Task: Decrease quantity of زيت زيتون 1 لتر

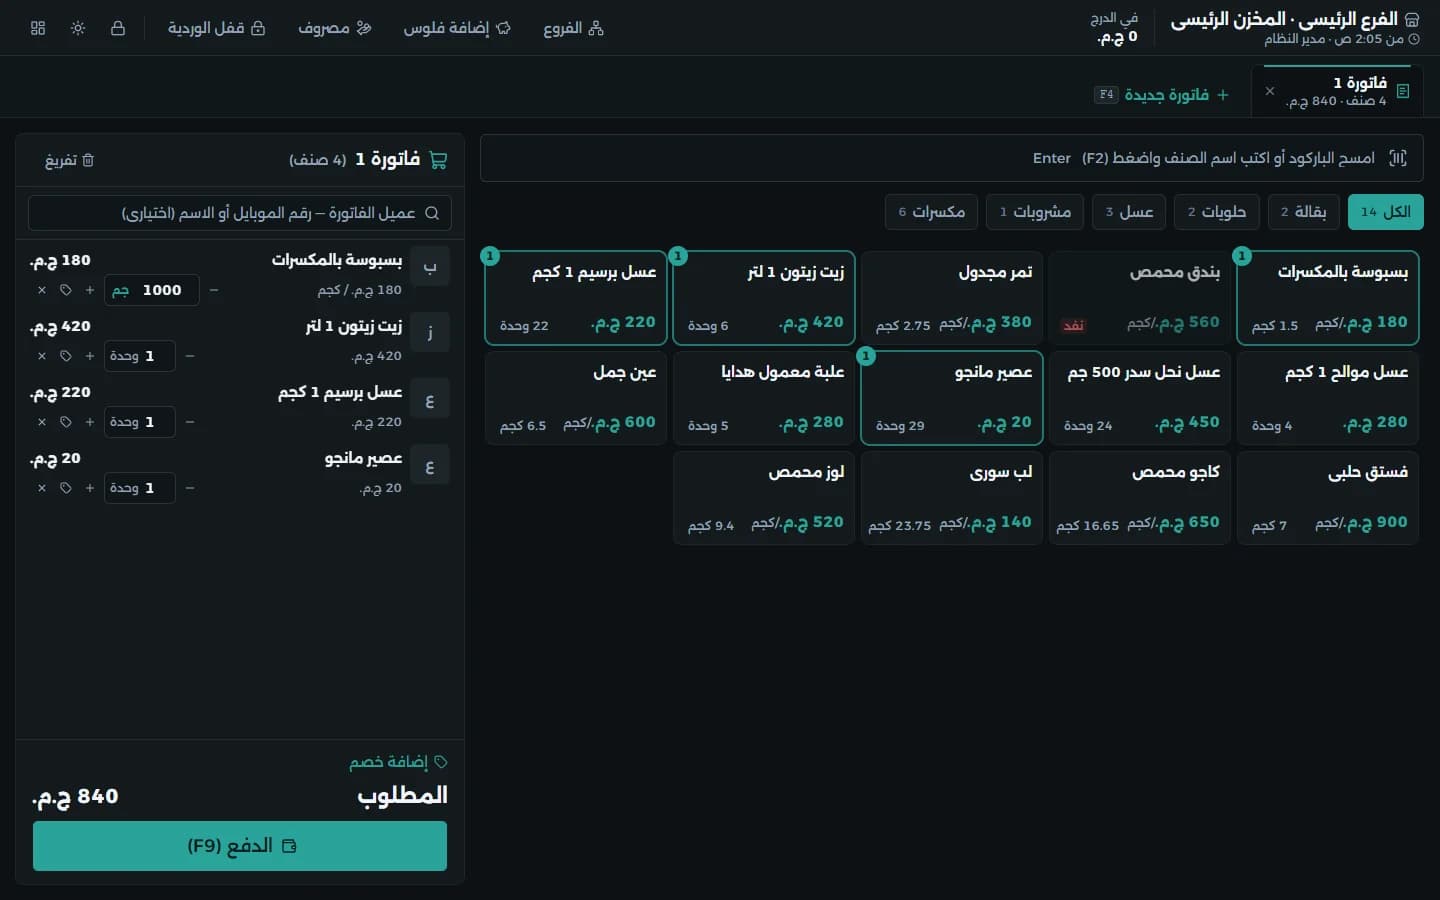Action: (190, 356)
